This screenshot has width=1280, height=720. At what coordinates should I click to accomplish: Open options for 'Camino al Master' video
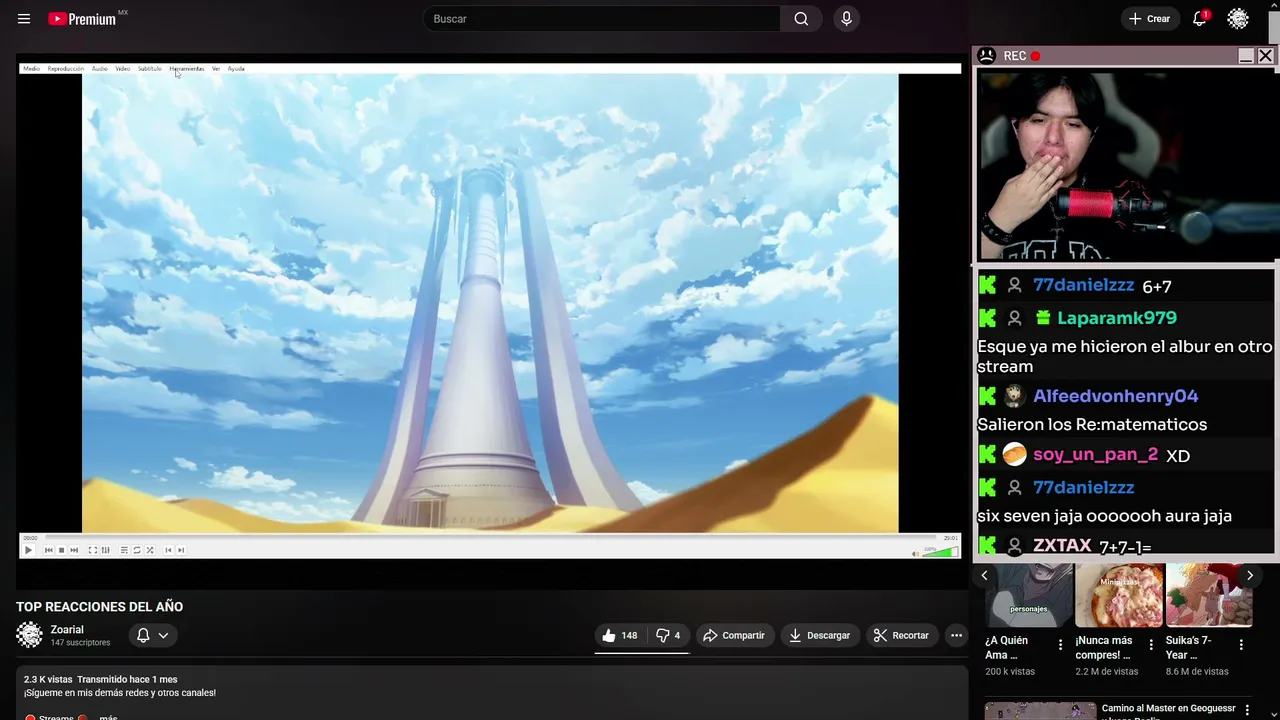(x=1246, y=711)
